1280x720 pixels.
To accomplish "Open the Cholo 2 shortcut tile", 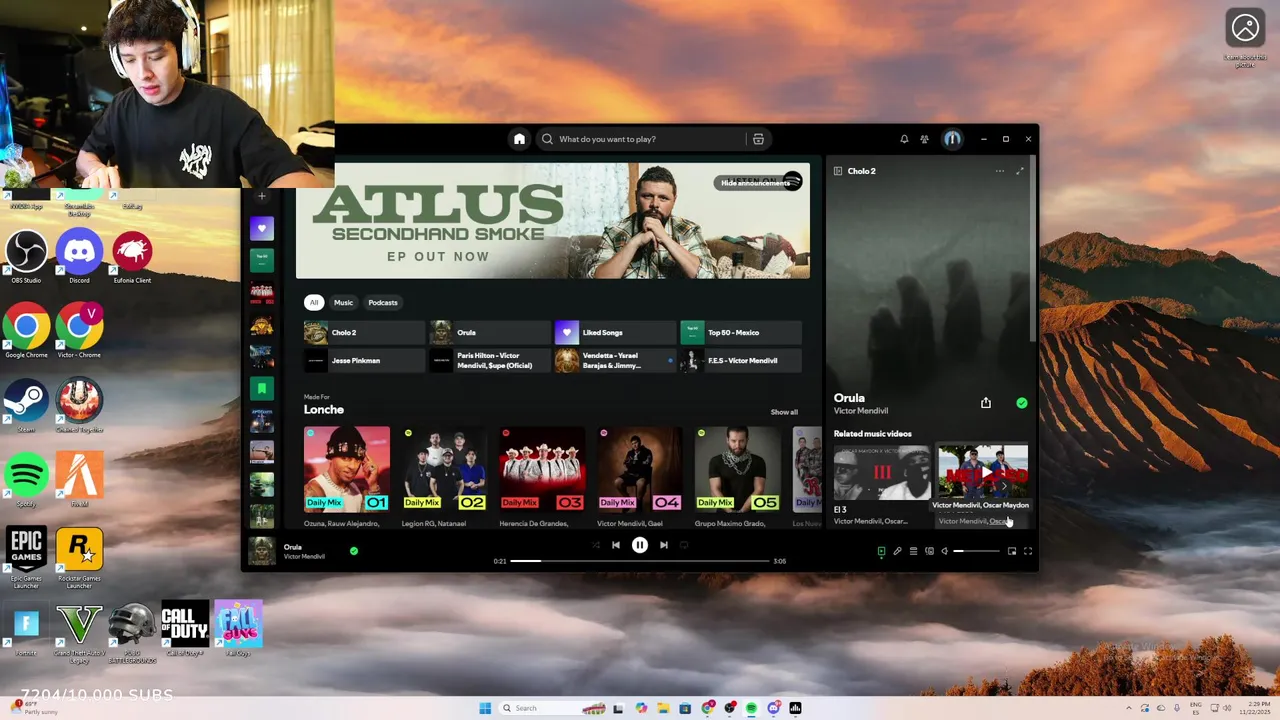I will [x=364, y=332].
